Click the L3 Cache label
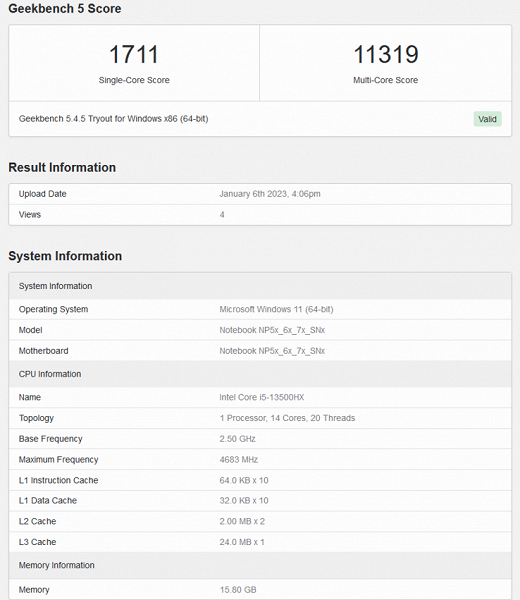This screenshot has height=600, width=520. 37,542
